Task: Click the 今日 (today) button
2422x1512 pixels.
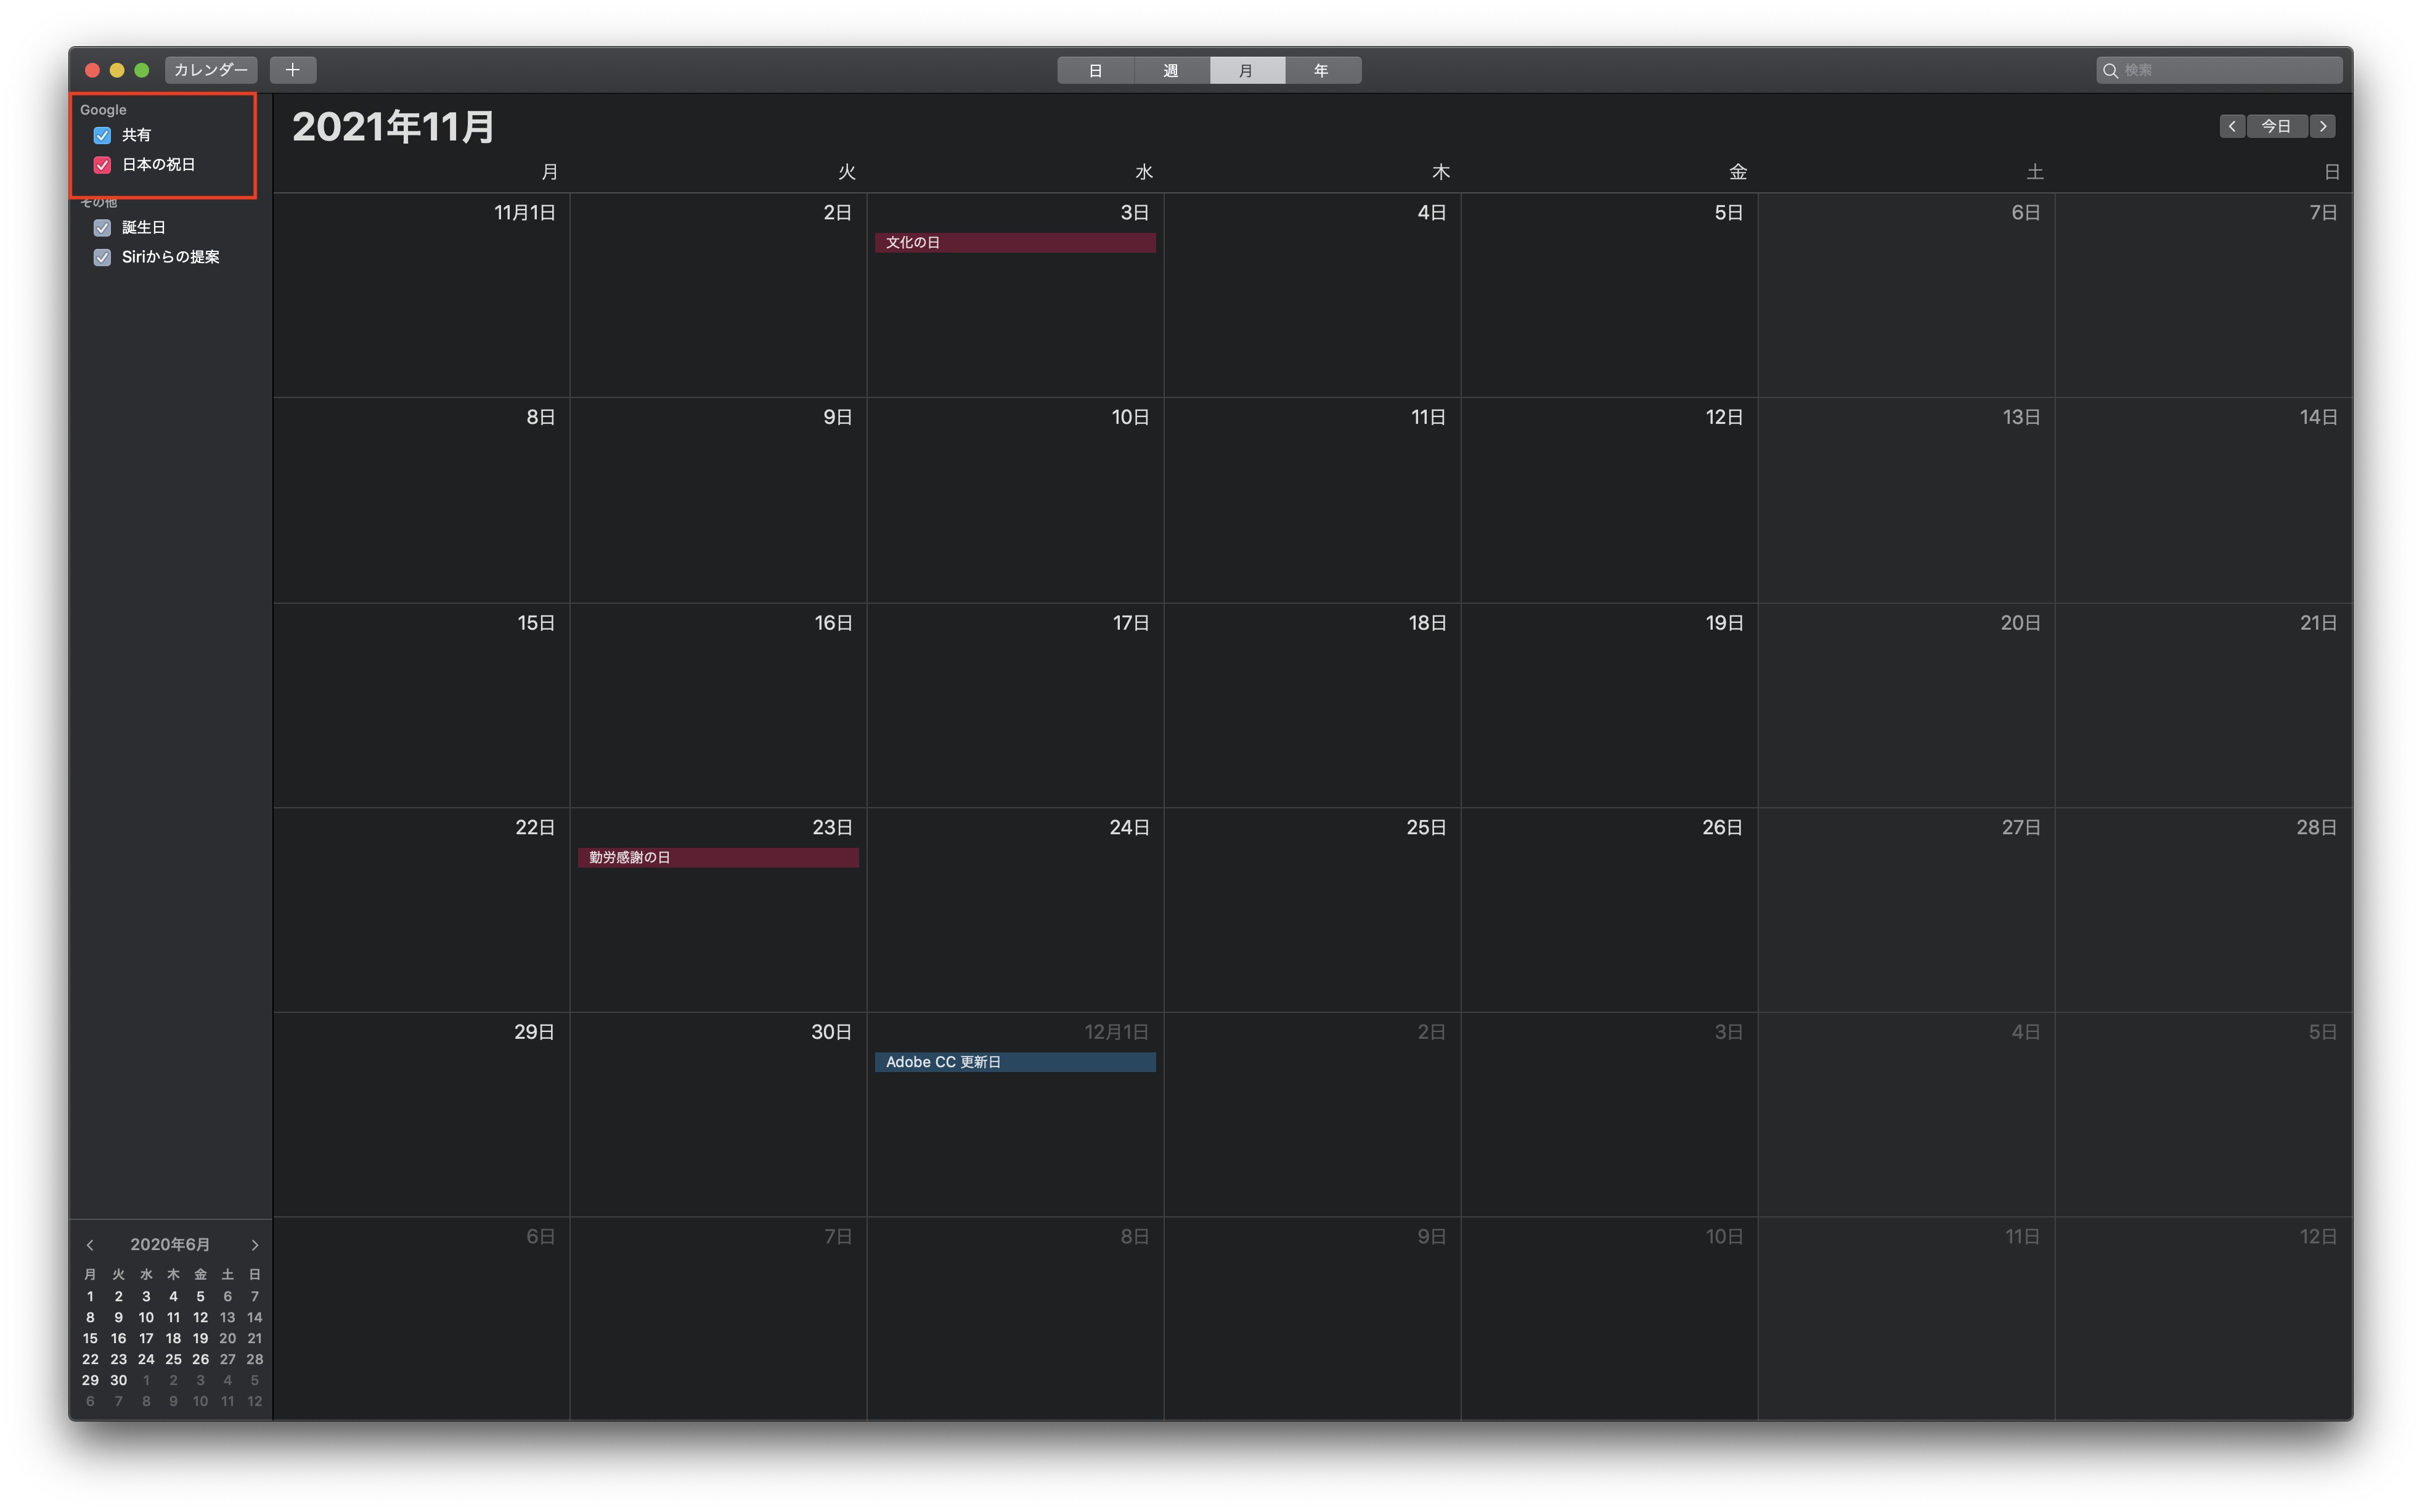Action: pos(2276,126)
